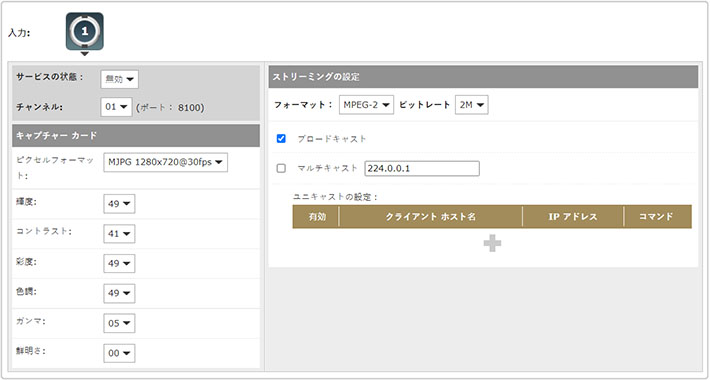Screen dimensions: 710x380
Task: Click the plus icon to add unicast client
Action: point(492,244)
